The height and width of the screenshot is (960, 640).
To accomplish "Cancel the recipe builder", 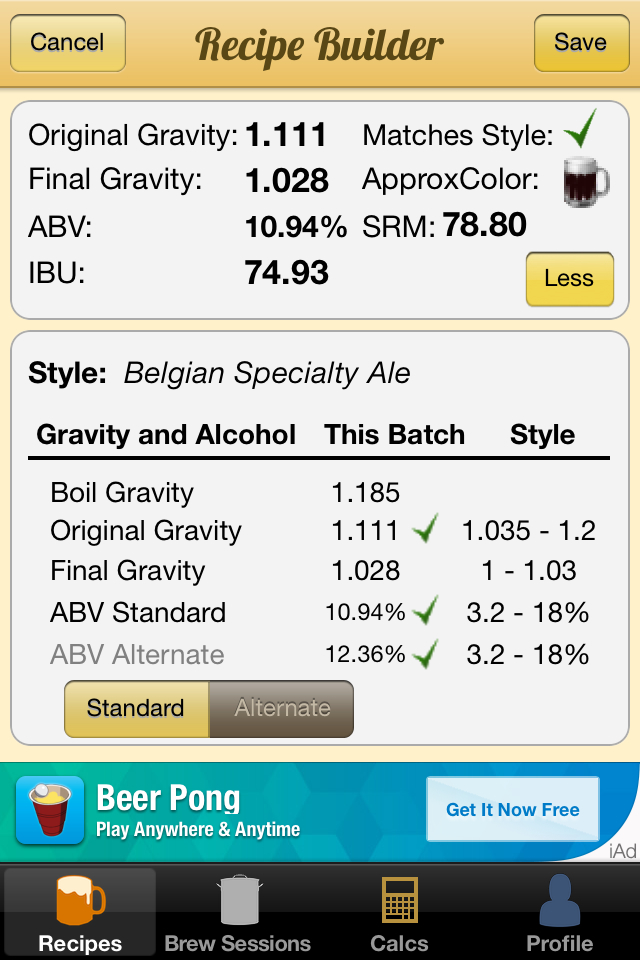I will pos(68,43).
